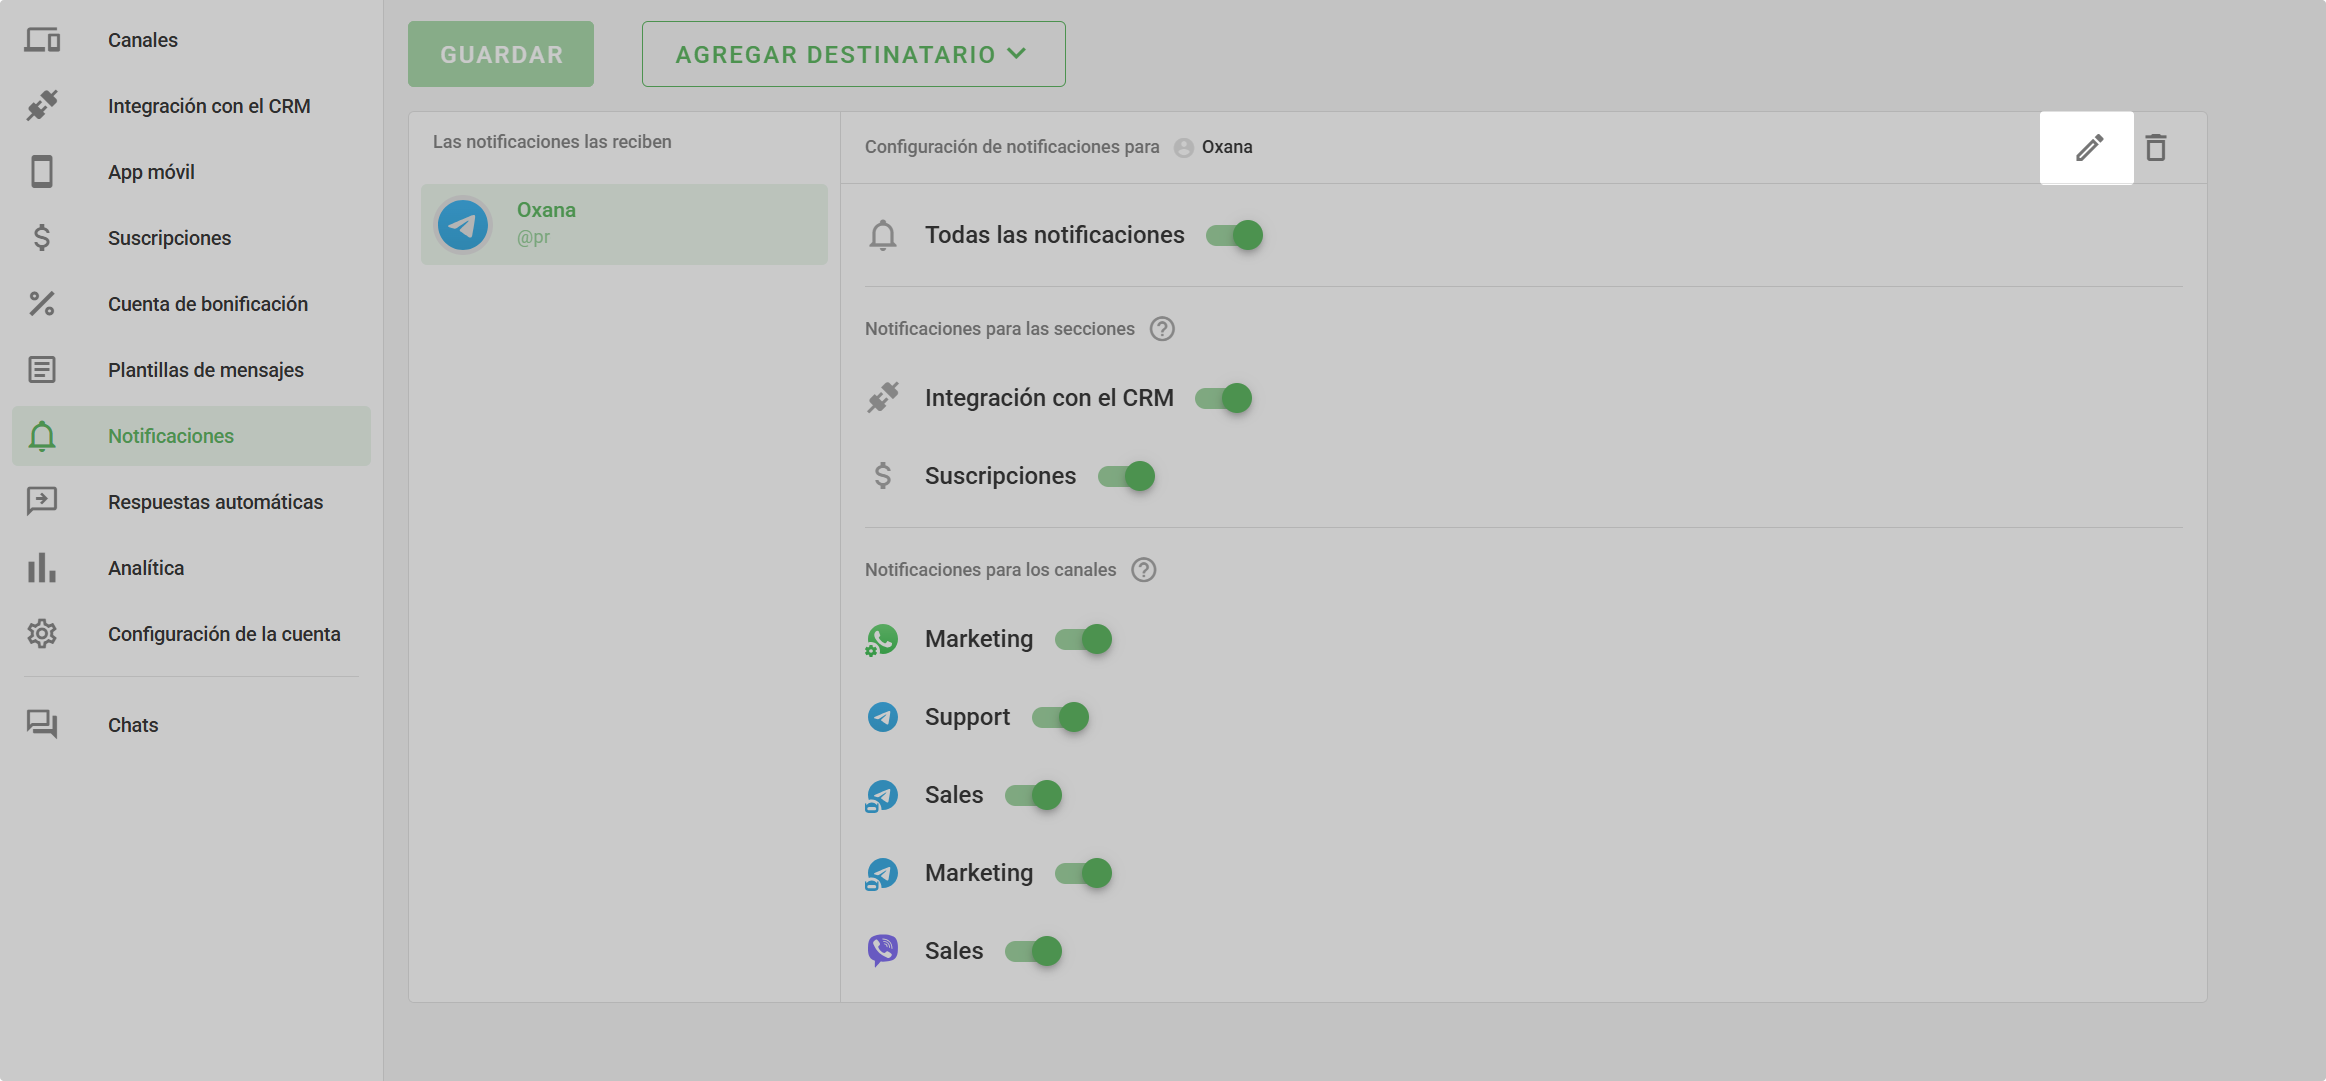Click the help icon next to Notificaciones para los canales

tap(1144, 570)
